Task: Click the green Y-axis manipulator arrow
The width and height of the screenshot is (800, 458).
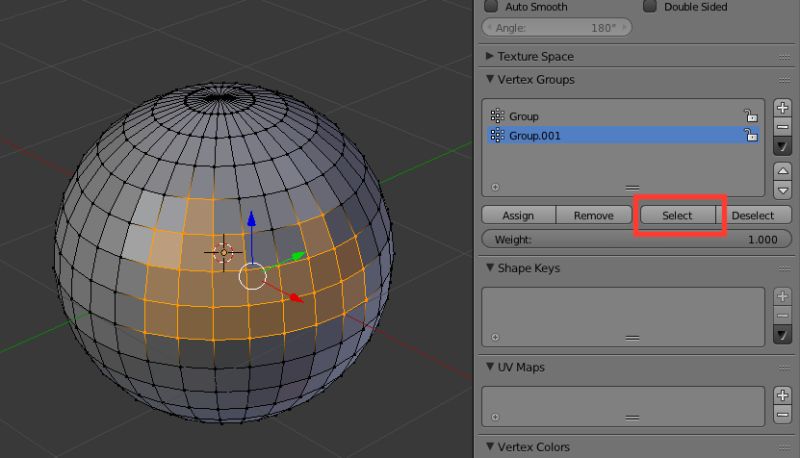Action: pyautogui.click(x=298, y=256)
